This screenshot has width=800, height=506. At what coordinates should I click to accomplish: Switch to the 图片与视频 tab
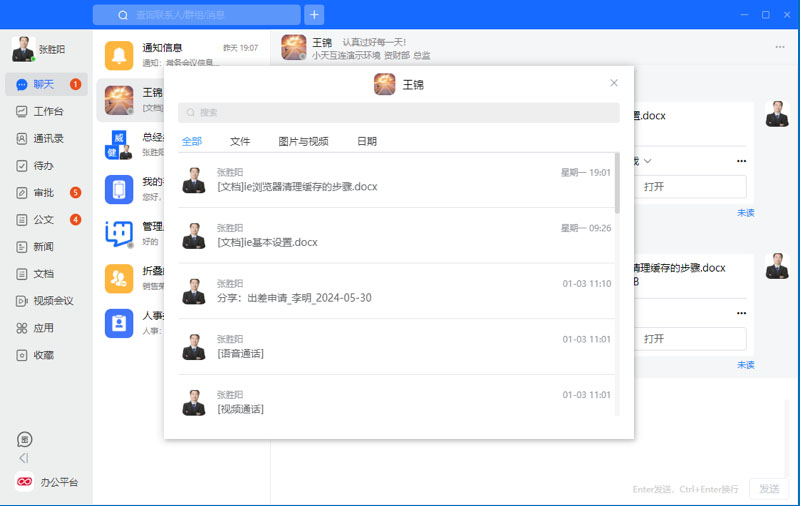click(303, 141)
